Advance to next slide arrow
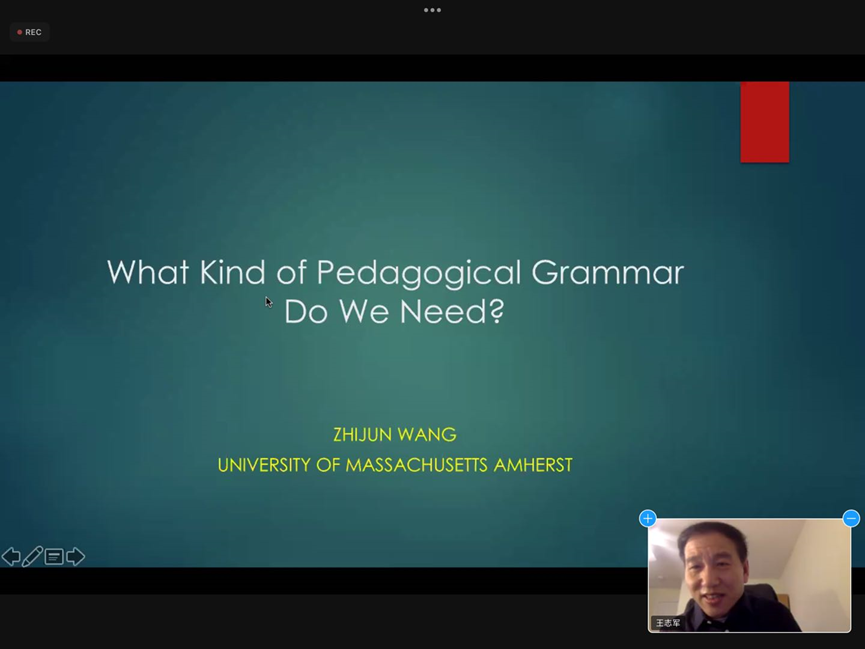This screenshot has height=649, width=865. [x=76, y=557]
